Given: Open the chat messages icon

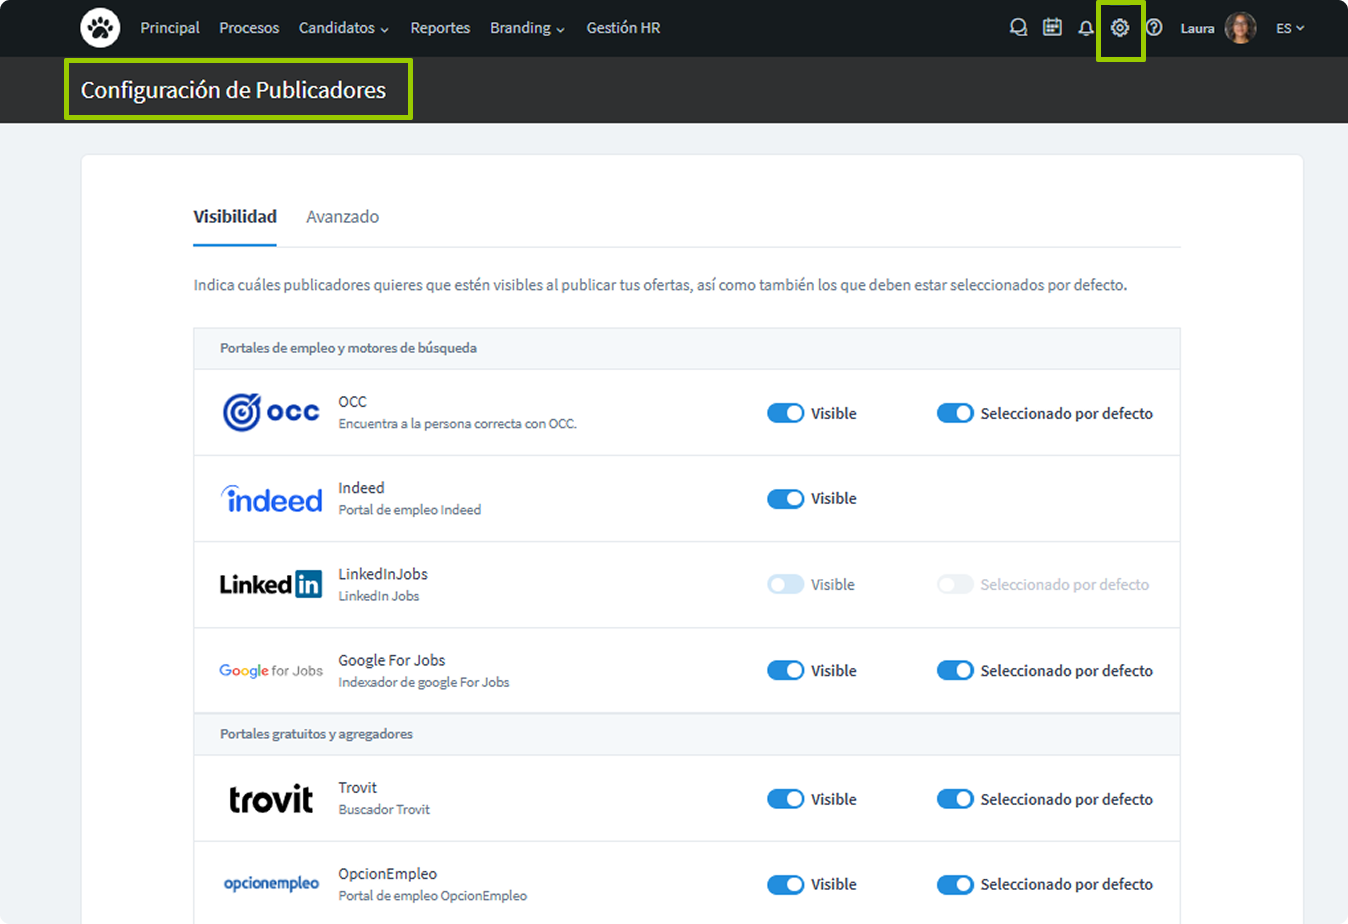Looking at the screenshot, I should (x=1018, y=28).
